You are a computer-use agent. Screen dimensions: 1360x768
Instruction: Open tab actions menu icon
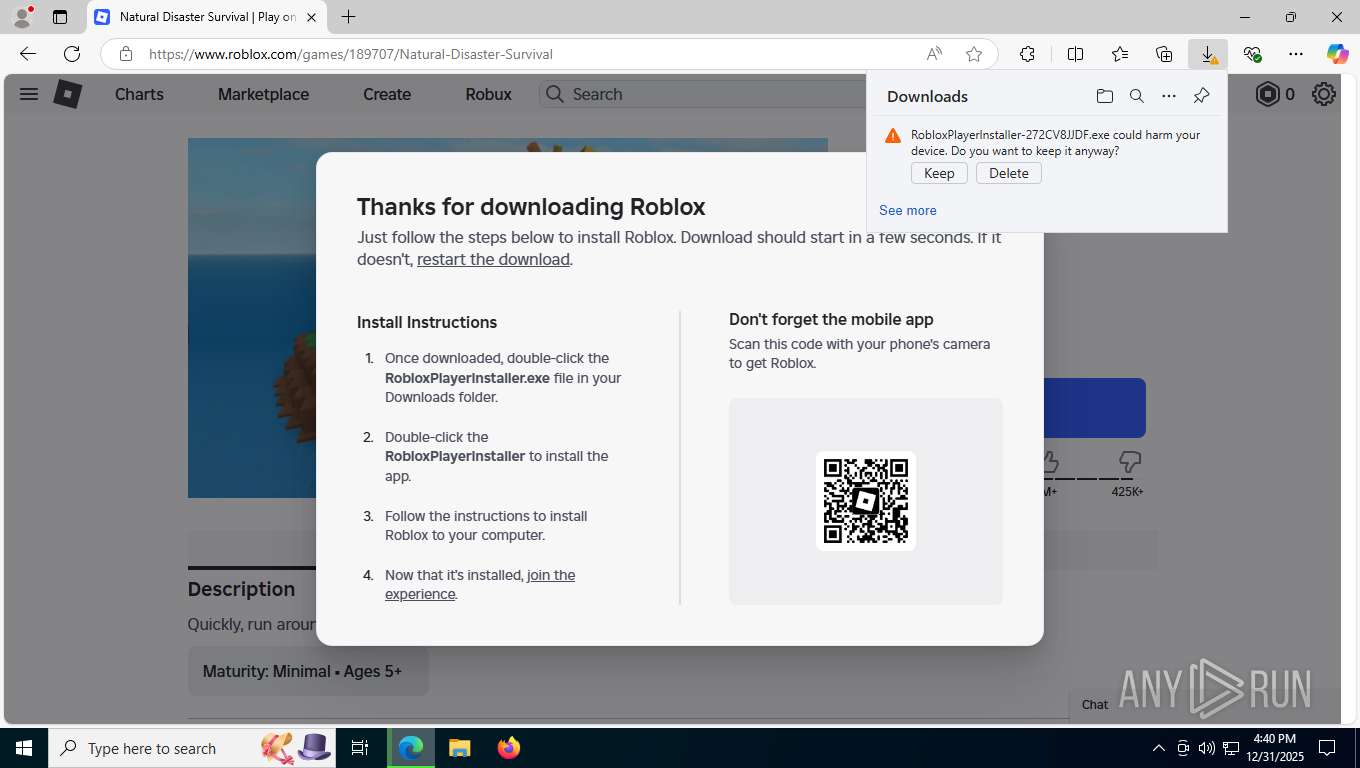coord(60,17)
